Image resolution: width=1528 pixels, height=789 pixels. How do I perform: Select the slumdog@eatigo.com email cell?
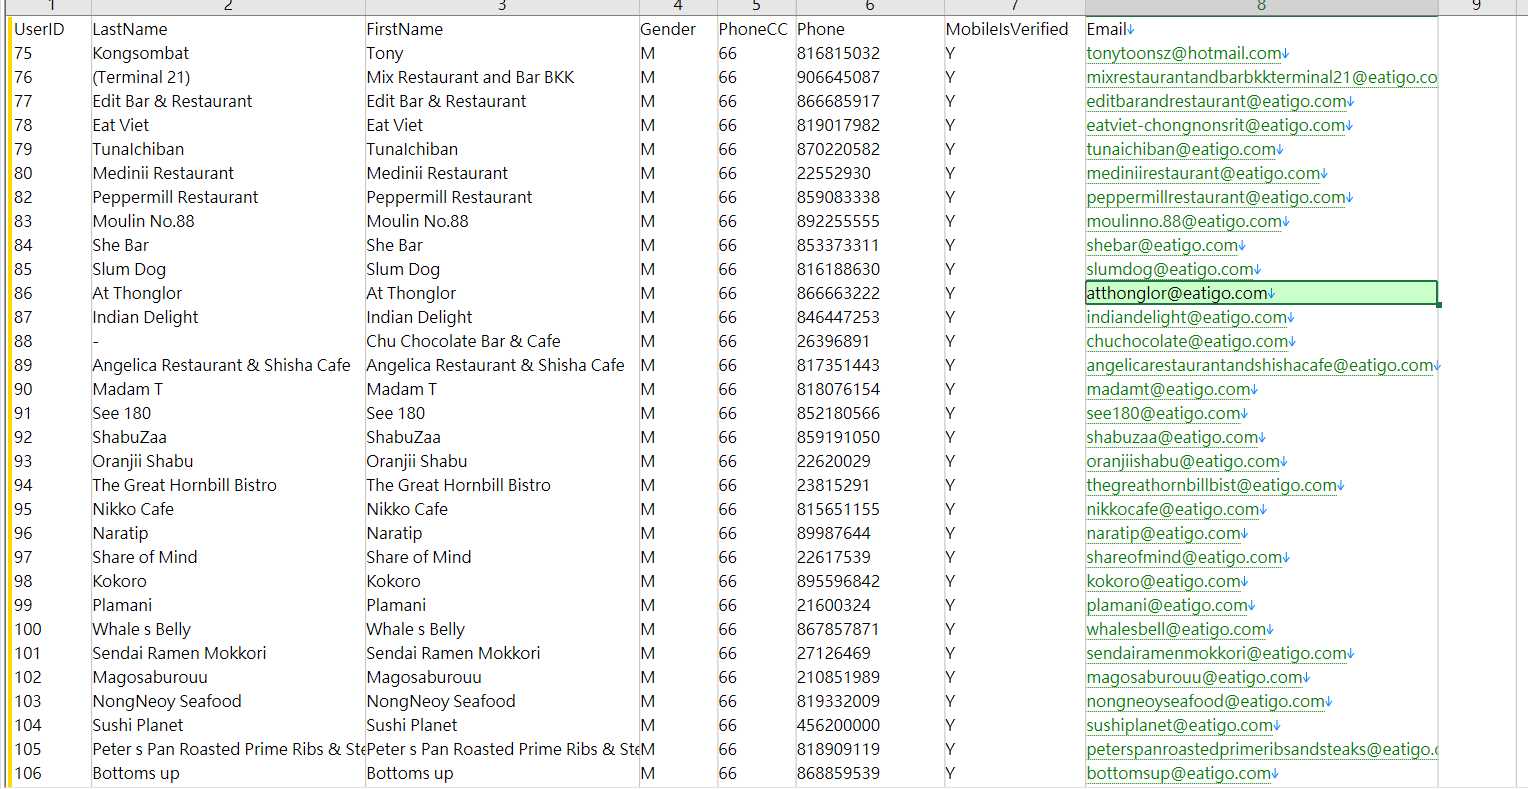coord(1261,269)
